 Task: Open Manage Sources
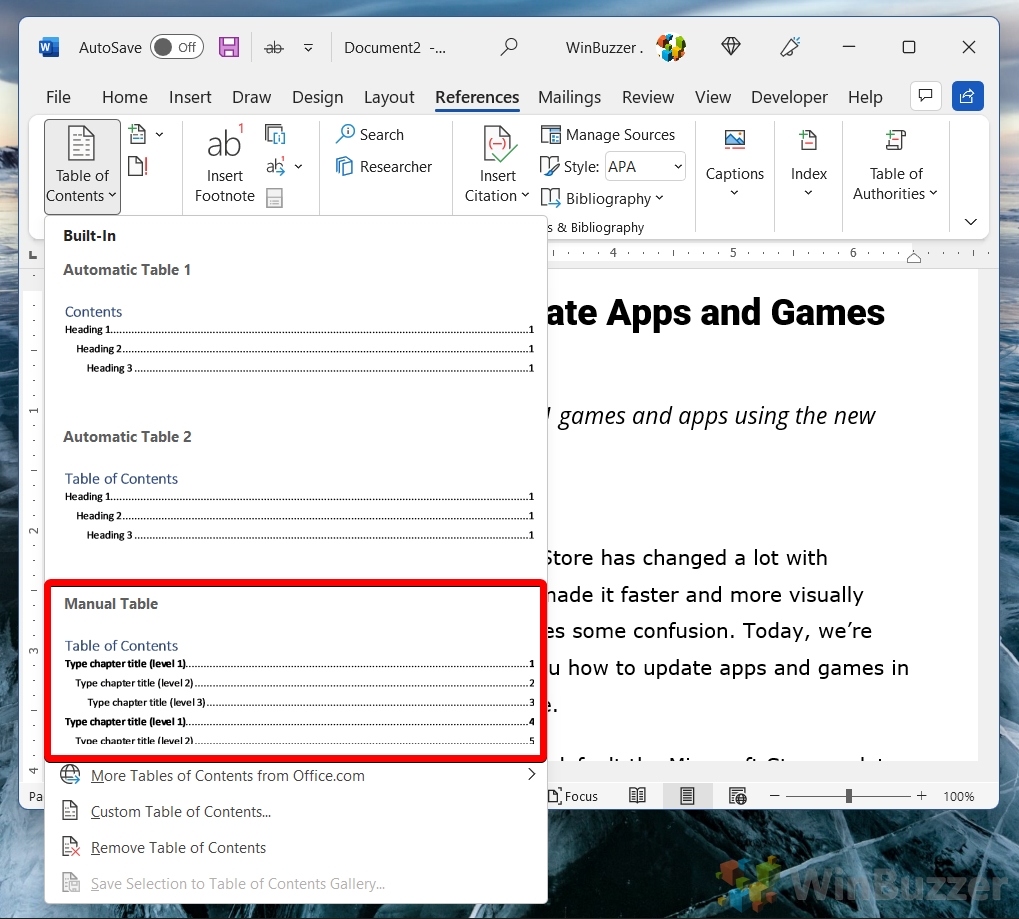coord(608,134)
